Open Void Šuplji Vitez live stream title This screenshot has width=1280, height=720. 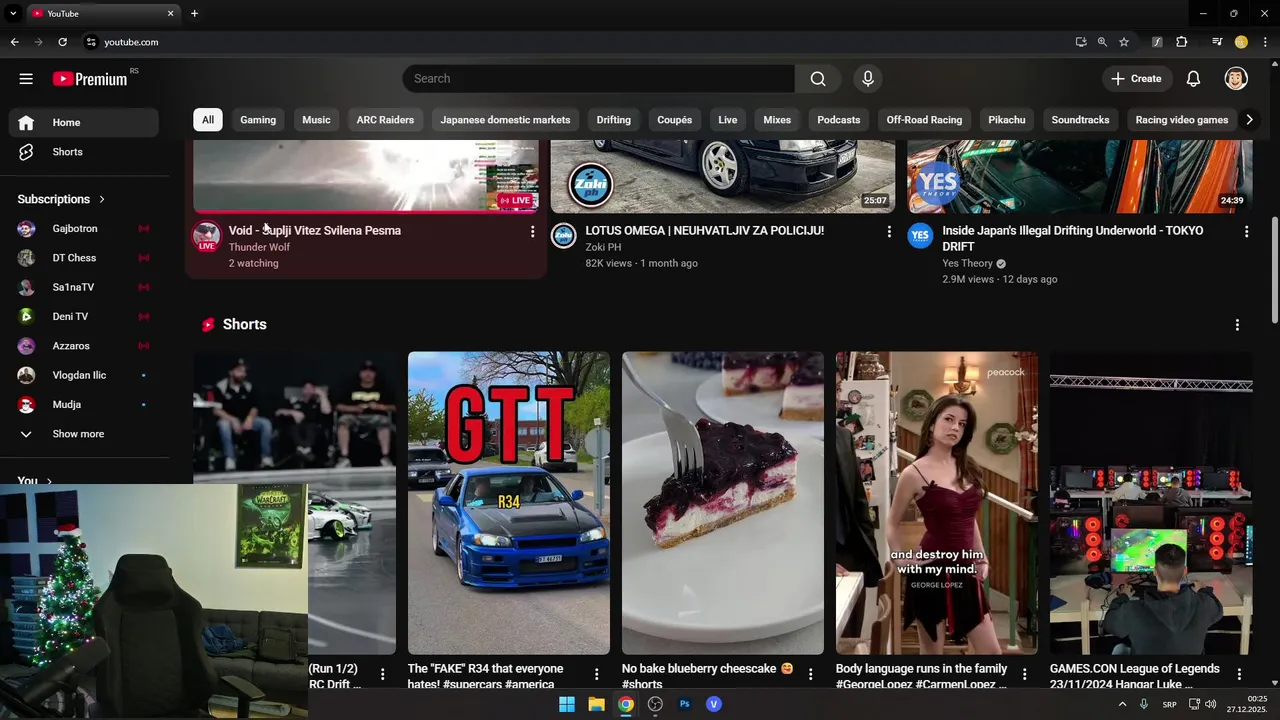pyautogui.click(x=315, y=231)
